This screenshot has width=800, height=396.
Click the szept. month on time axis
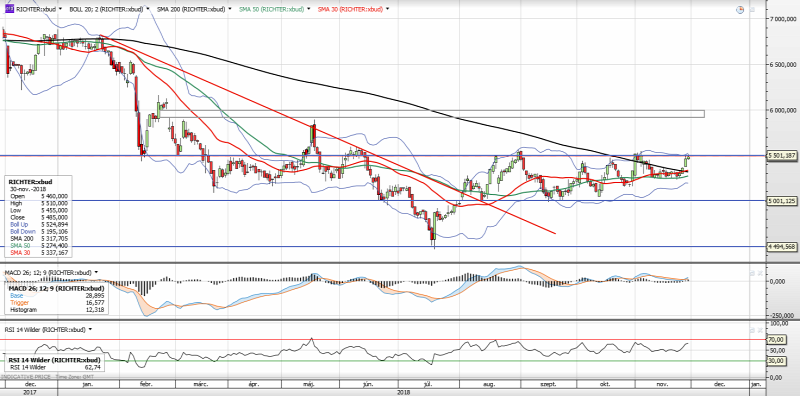pyautogui.click(x=549, y=383)
